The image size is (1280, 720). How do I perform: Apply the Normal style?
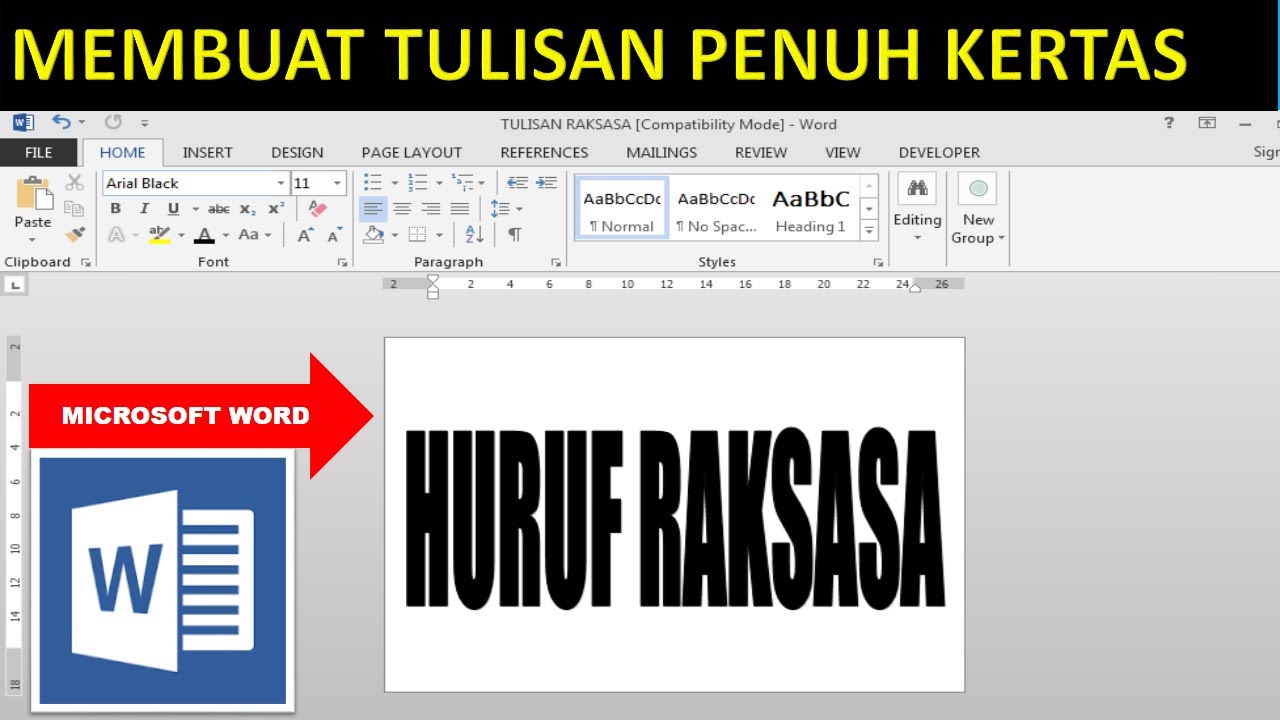pos(622,208)
